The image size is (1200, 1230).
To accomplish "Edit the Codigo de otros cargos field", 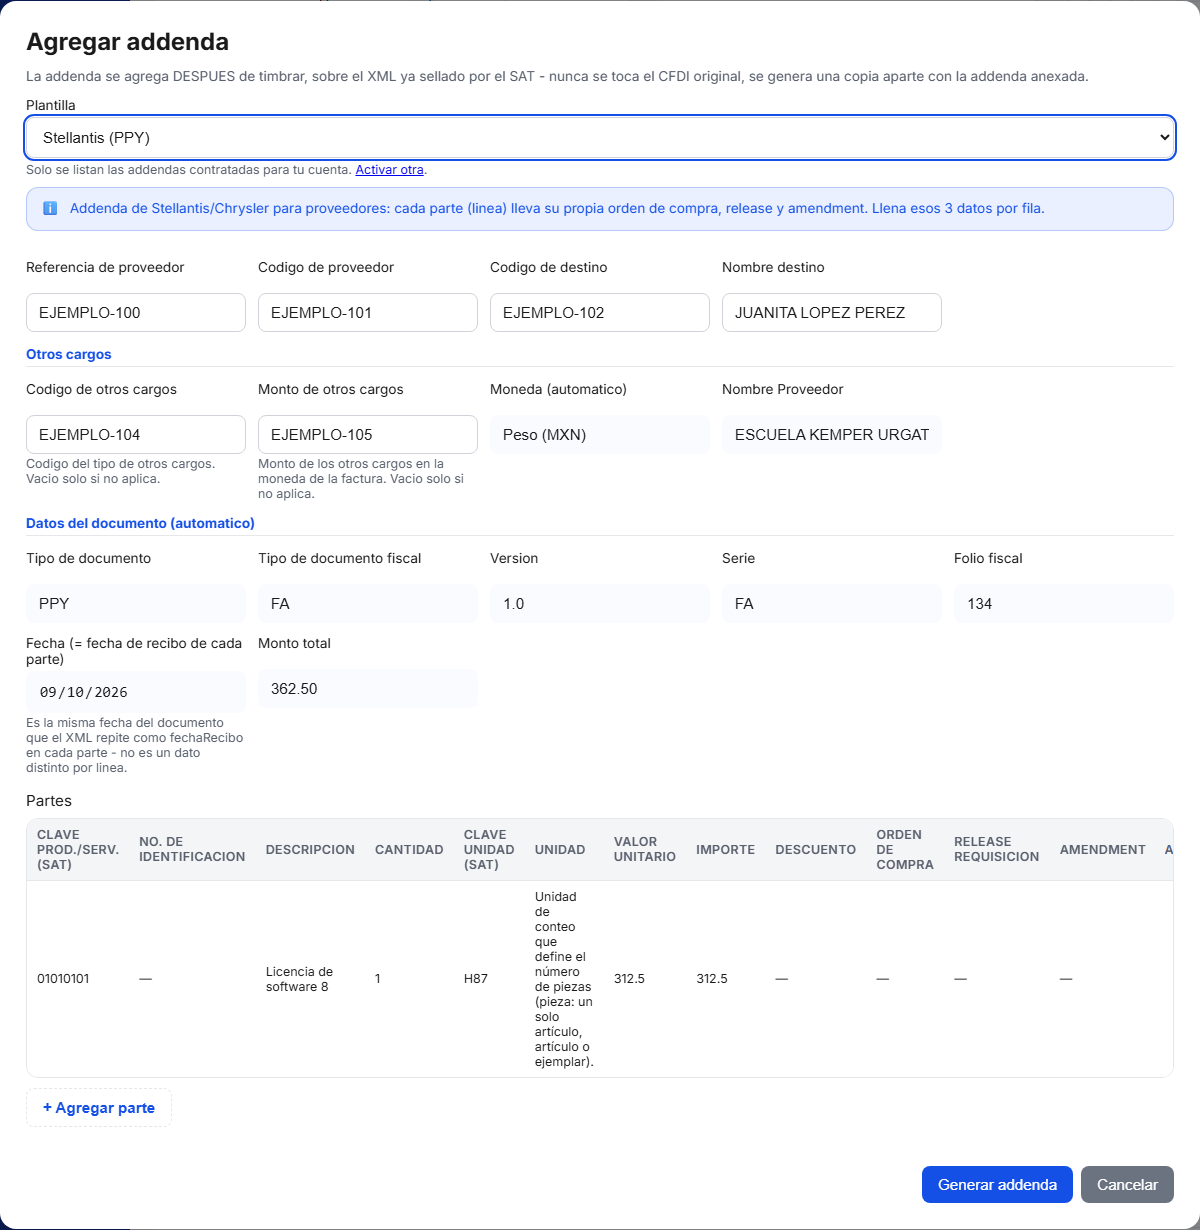I will [136, 435].
